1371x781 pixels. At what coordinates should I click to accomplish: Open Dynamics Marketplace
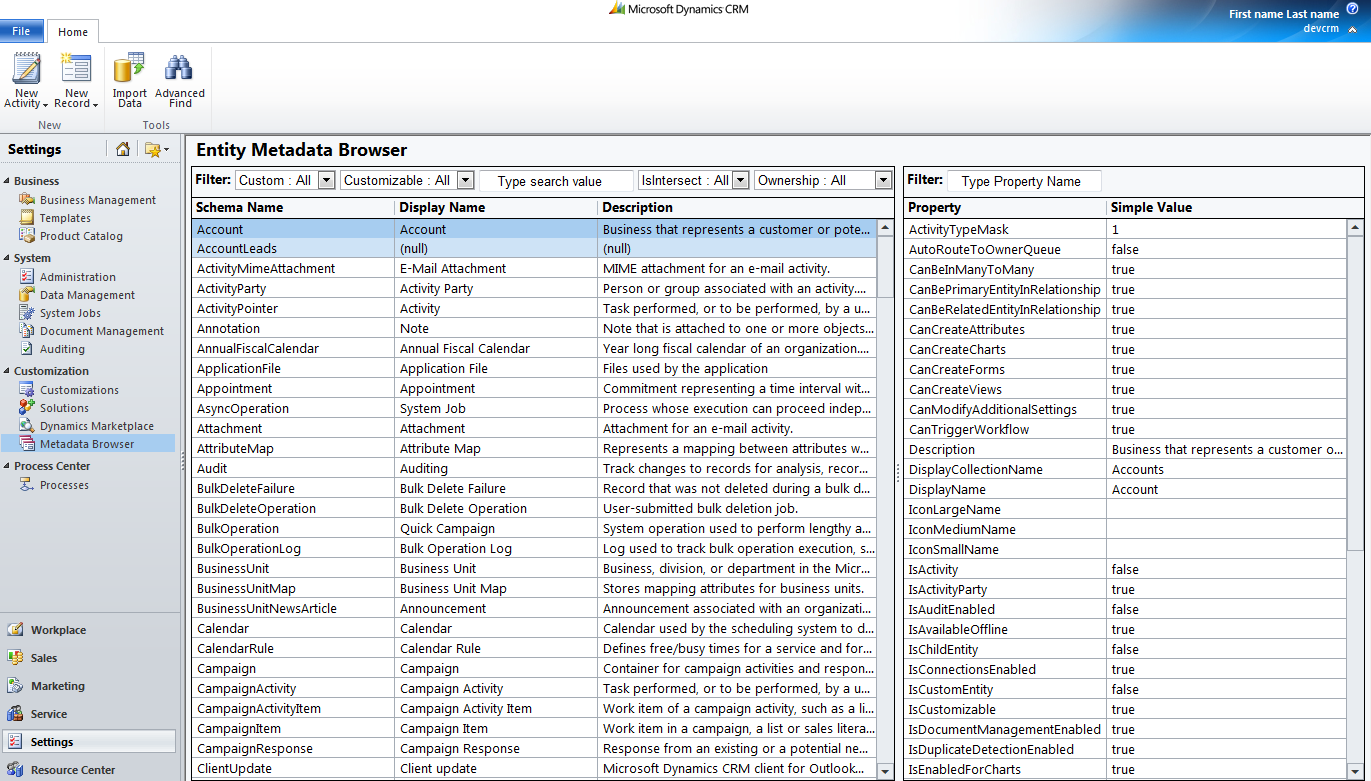[97, 426]
